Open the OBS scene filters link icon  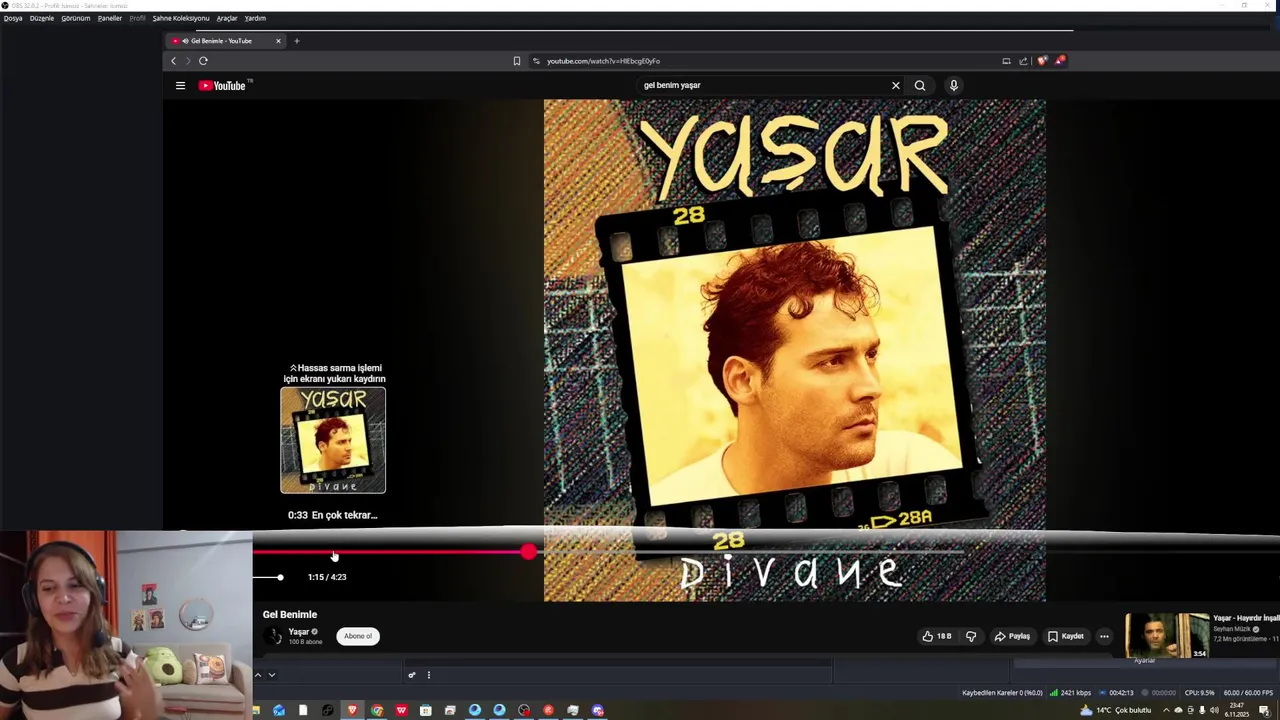tap(411, 675)
